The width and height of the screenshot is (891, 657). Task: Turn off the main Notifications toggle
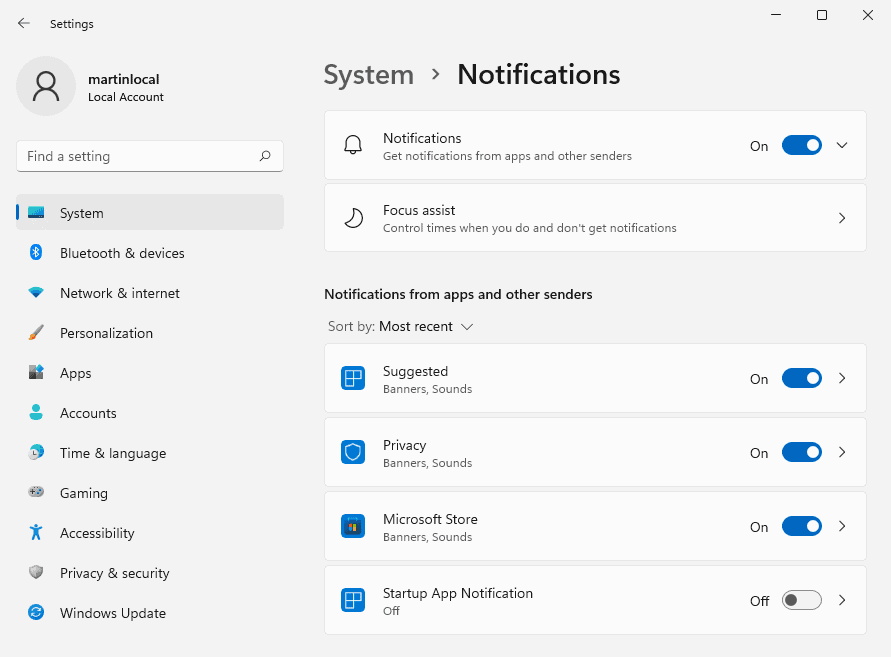tap(802, 145)
